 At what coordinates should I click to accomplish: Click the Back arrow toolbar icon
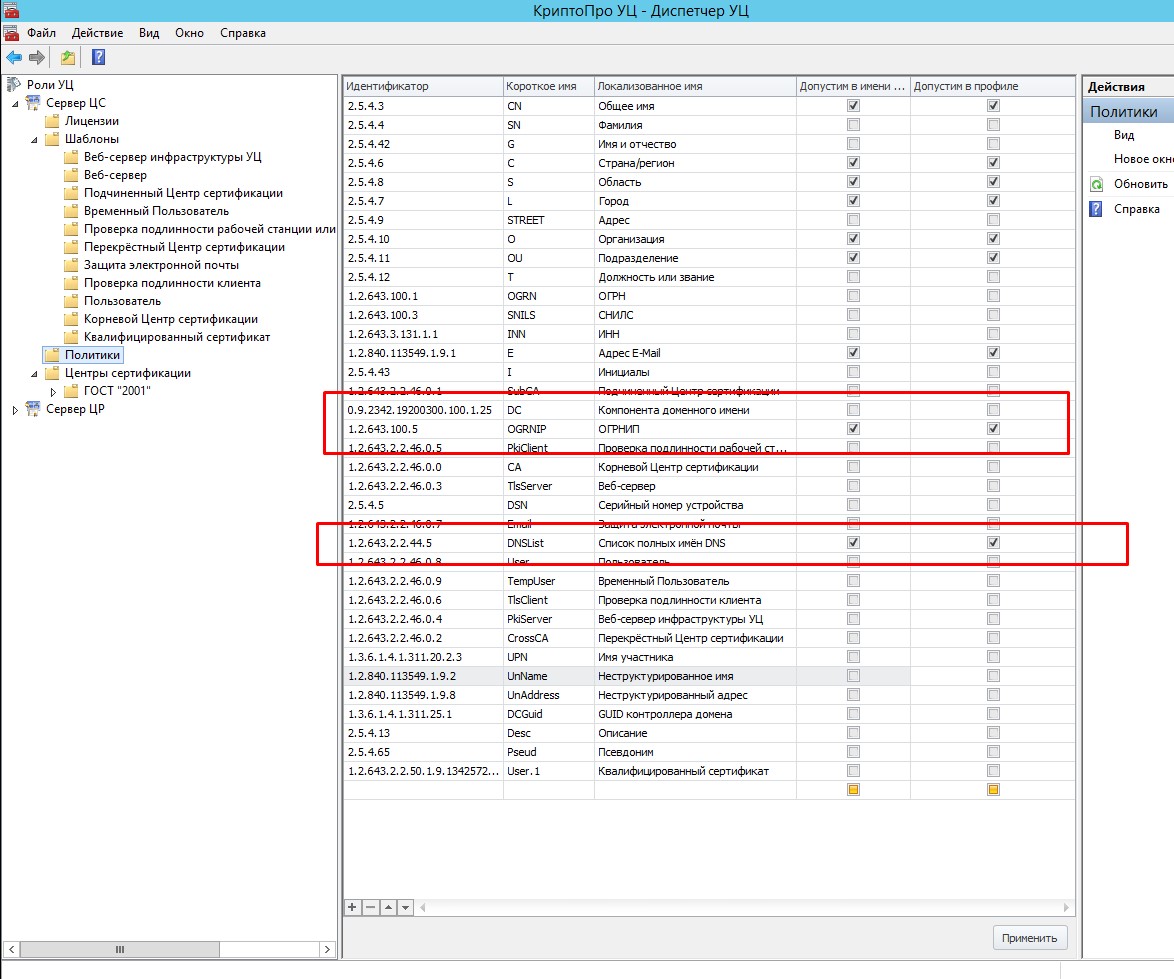14,58
